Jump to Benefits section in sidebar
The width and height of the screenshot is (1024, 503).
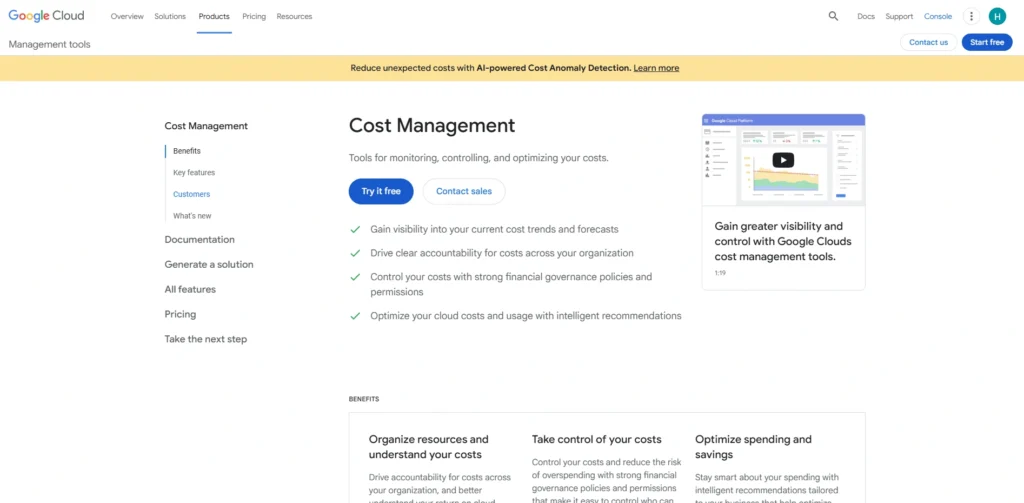(x=187, y=151)
